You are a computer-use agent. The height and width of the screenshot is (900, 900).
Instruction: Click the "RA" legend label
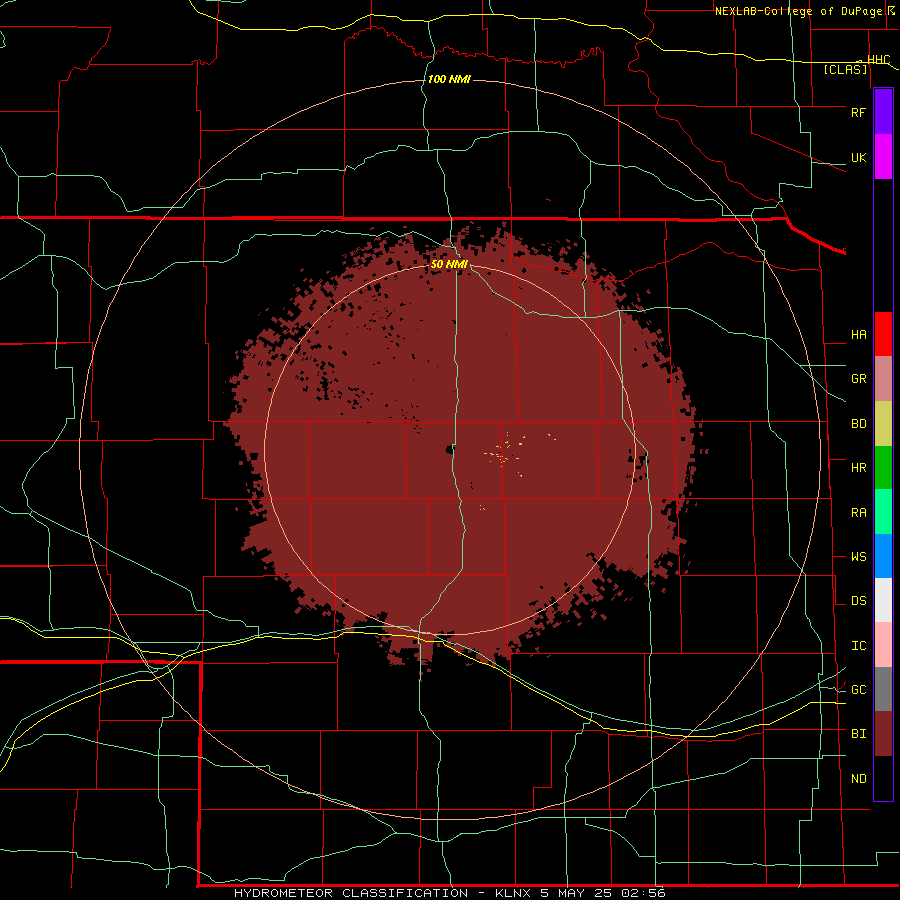click(x=858, y=513)
